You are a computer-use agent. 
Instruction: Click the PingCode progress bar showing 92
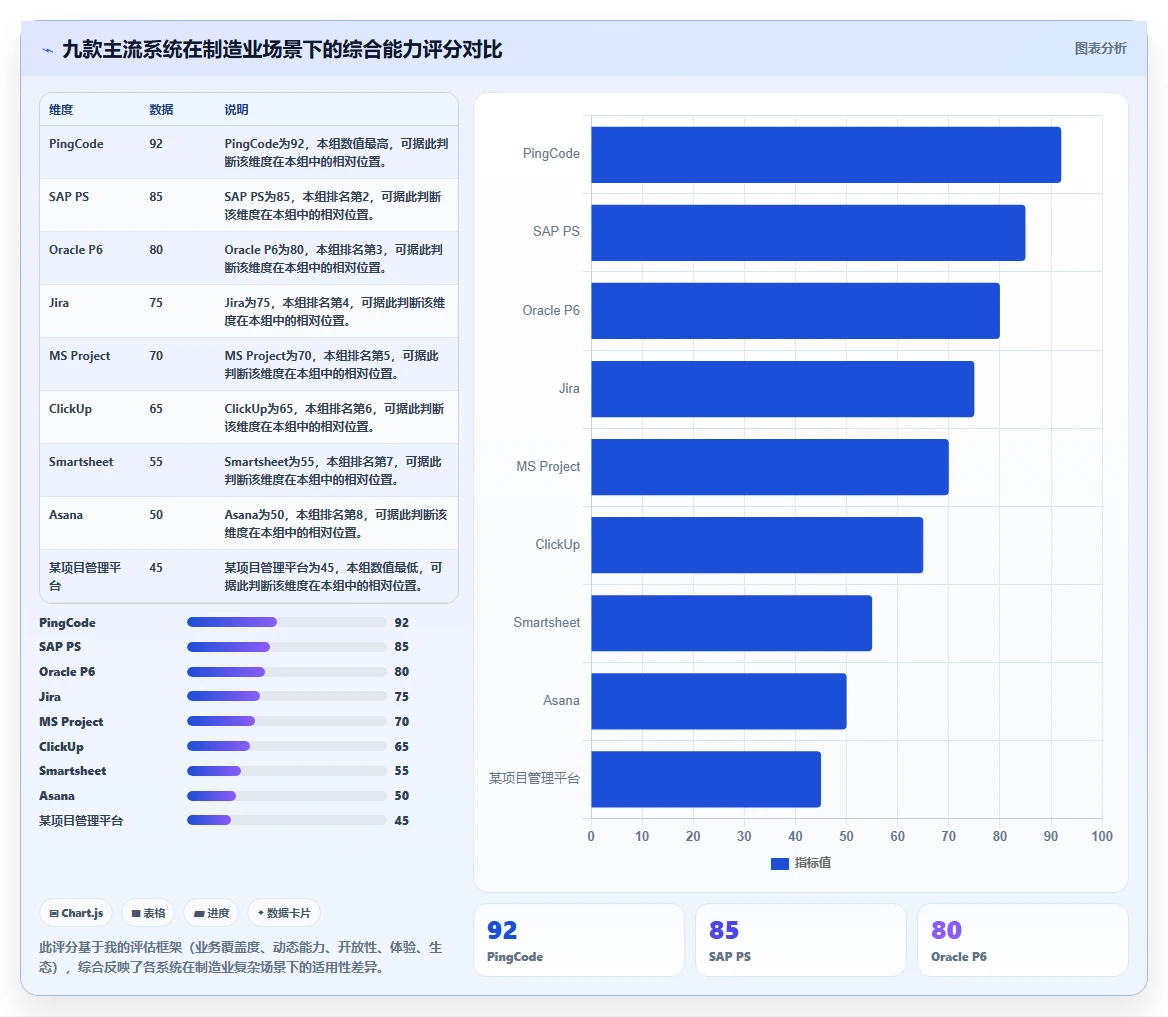tap(287, 622)
